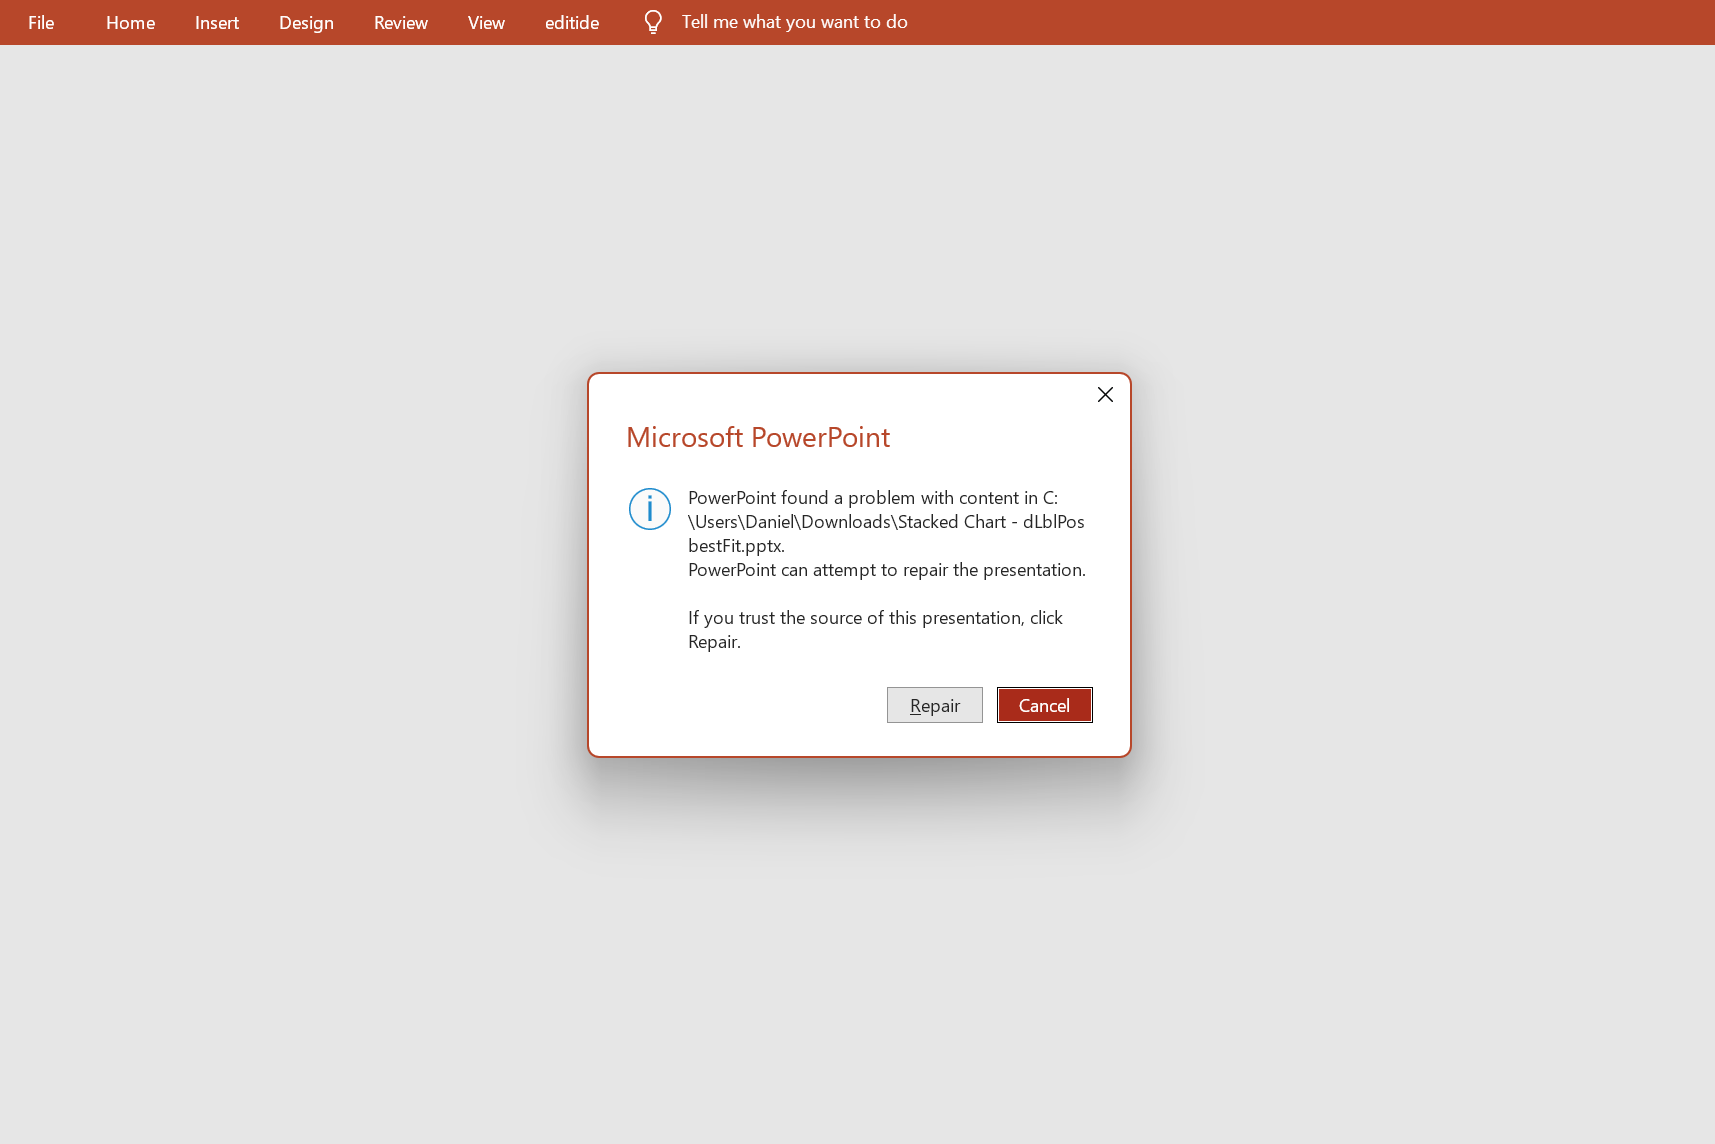Open the View tab
This screenshot has height=1144, width=1715.
486,22
